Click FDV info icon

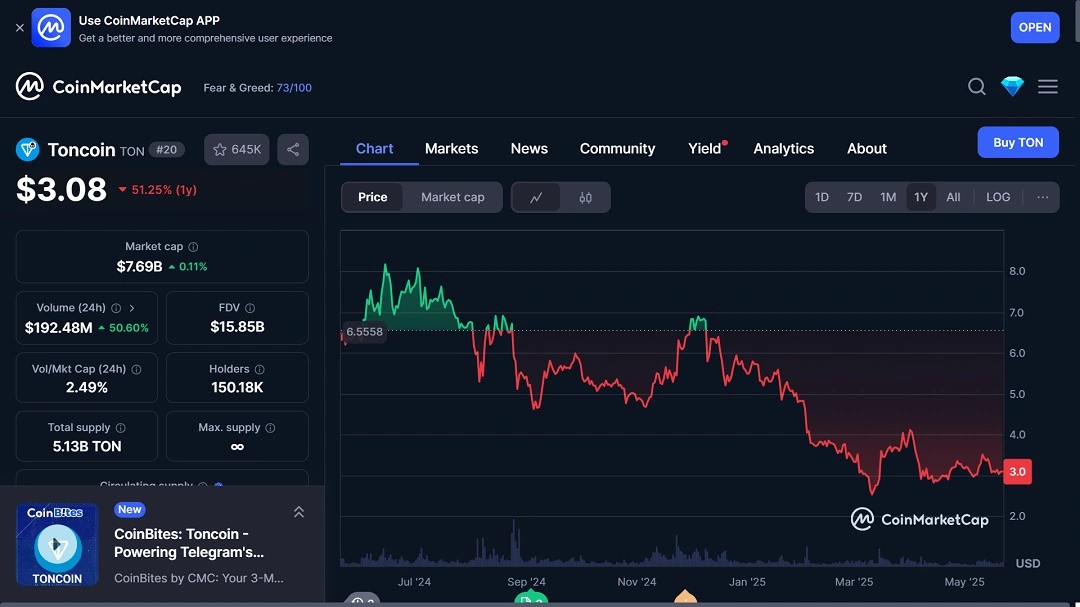click(250, 308)
